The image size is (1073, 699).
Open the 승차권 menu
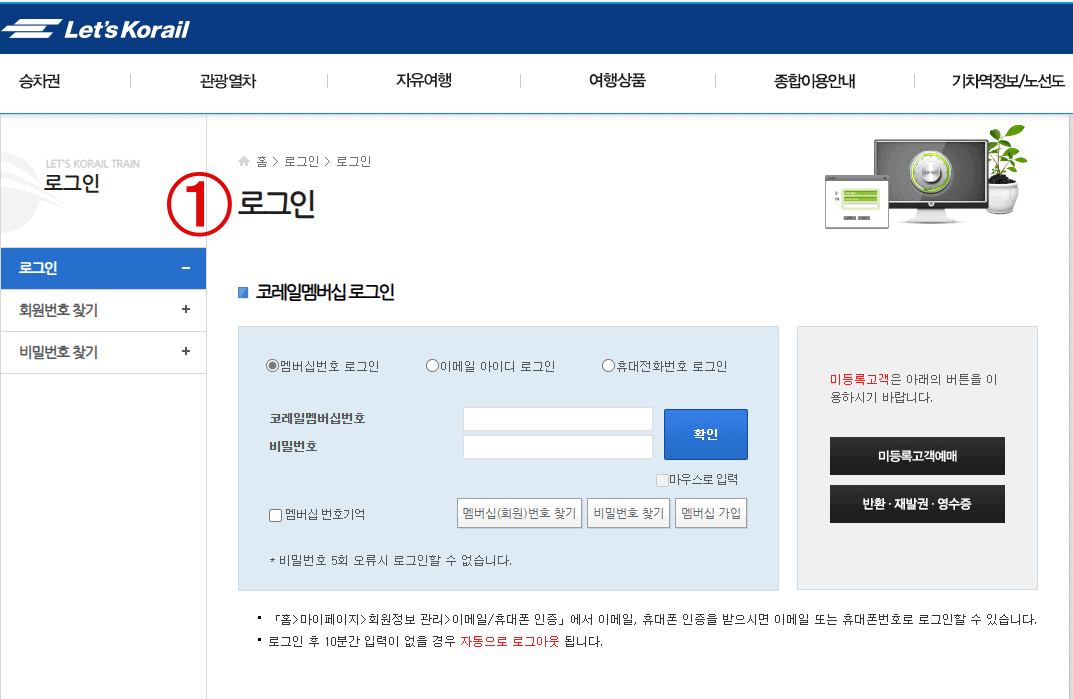(x=40, y=81)
